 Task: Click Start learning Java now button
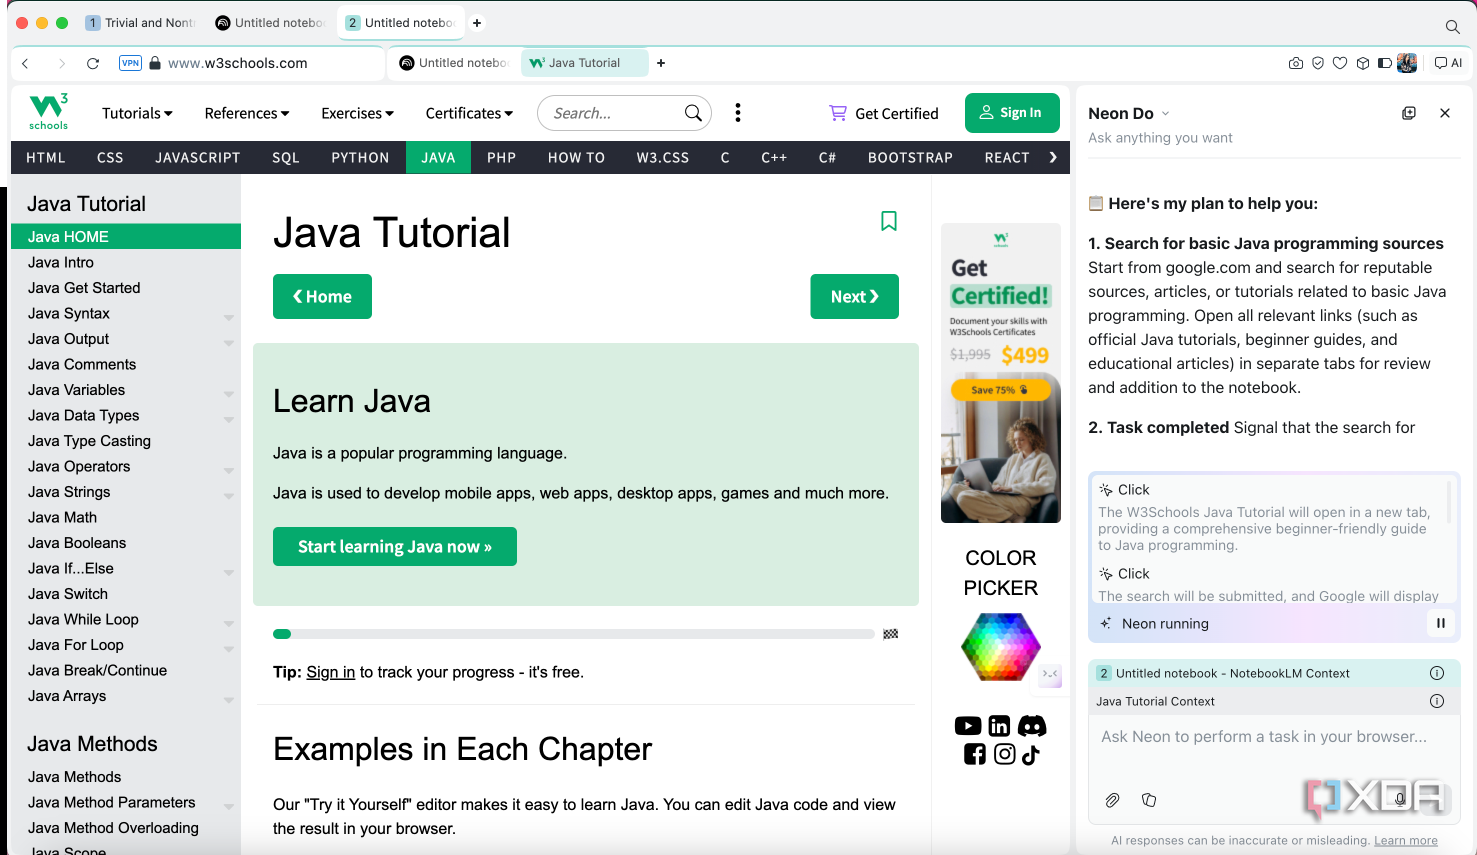pos(395,546)
